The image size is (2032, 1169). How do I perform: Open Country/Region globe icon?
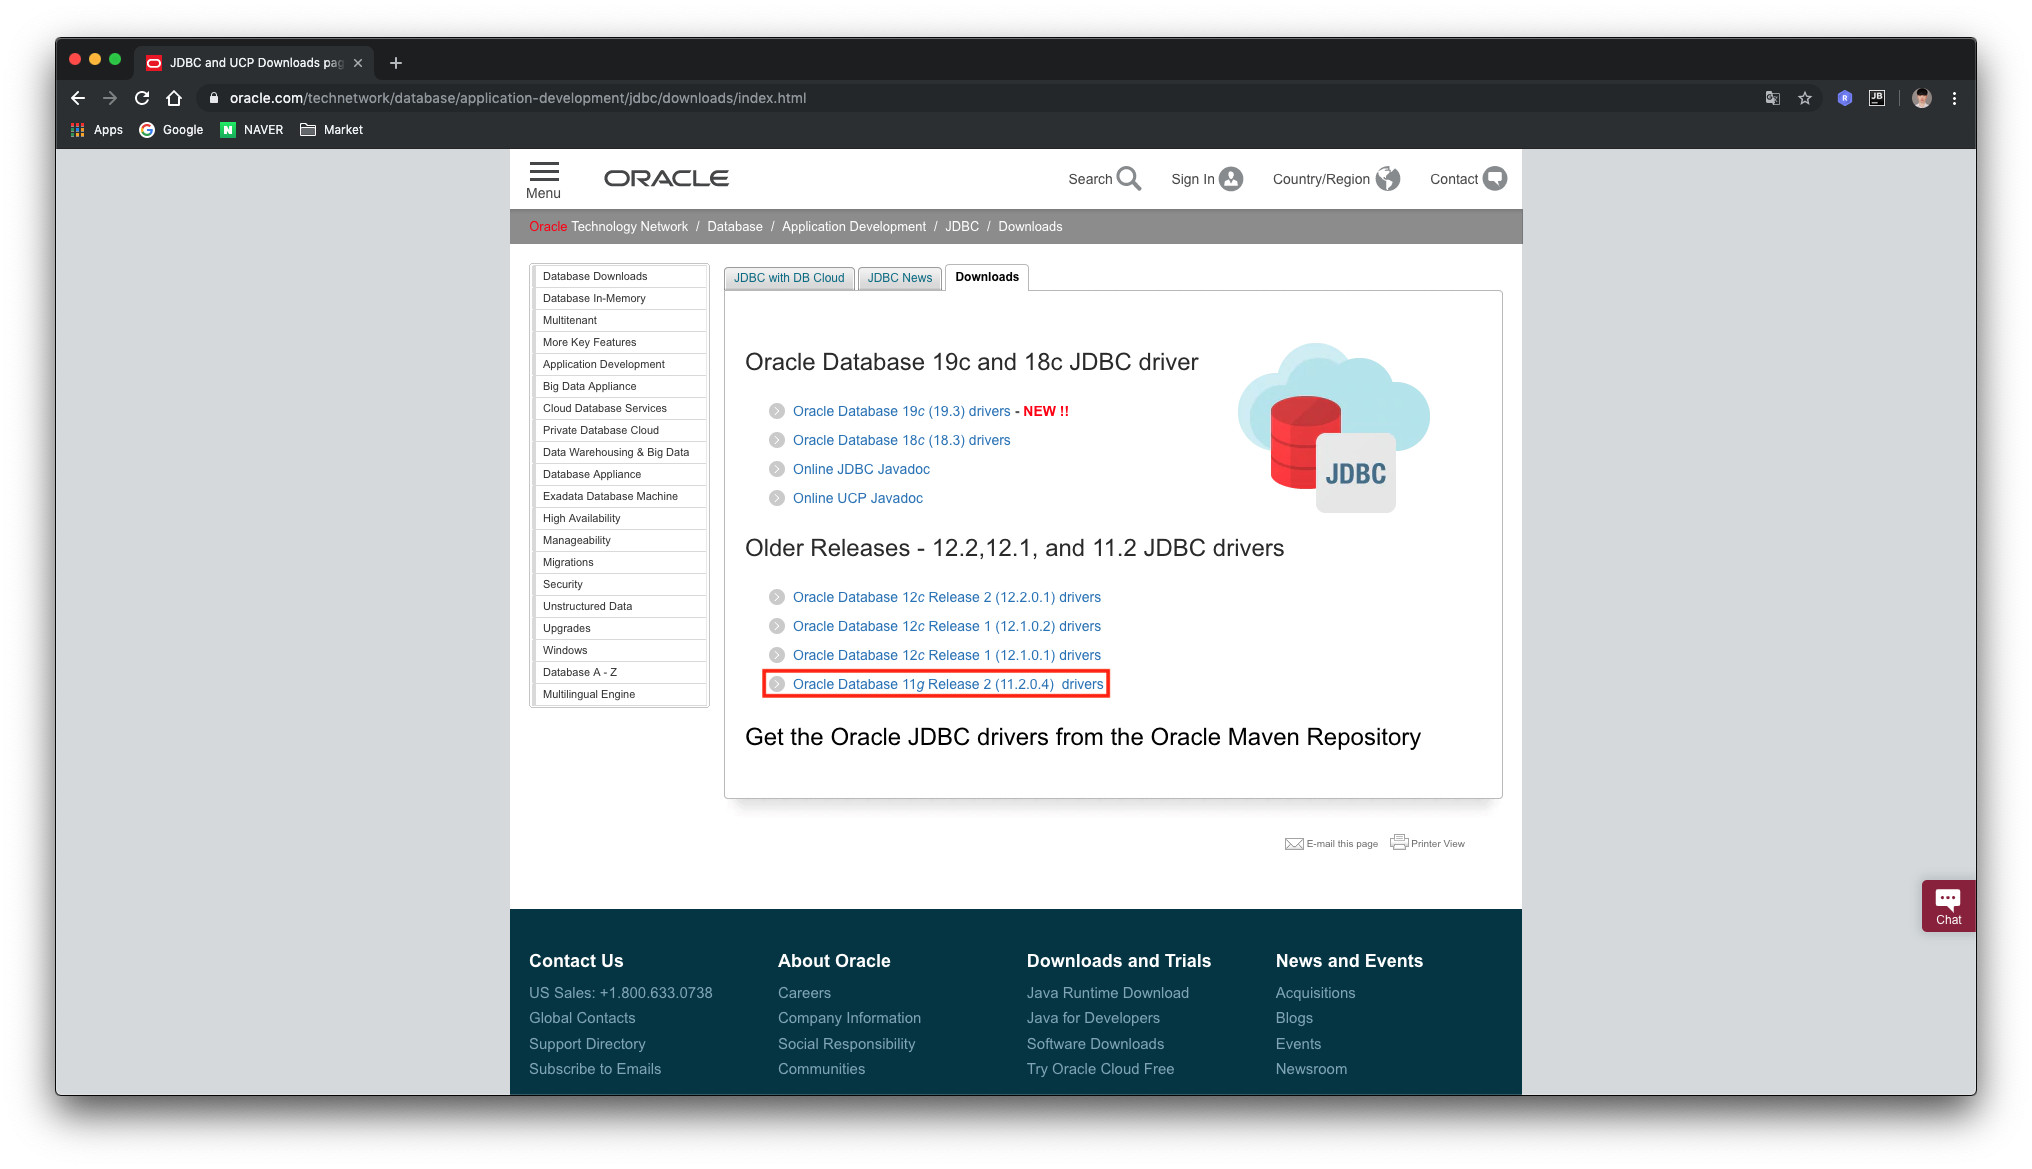pos(1388,178)
